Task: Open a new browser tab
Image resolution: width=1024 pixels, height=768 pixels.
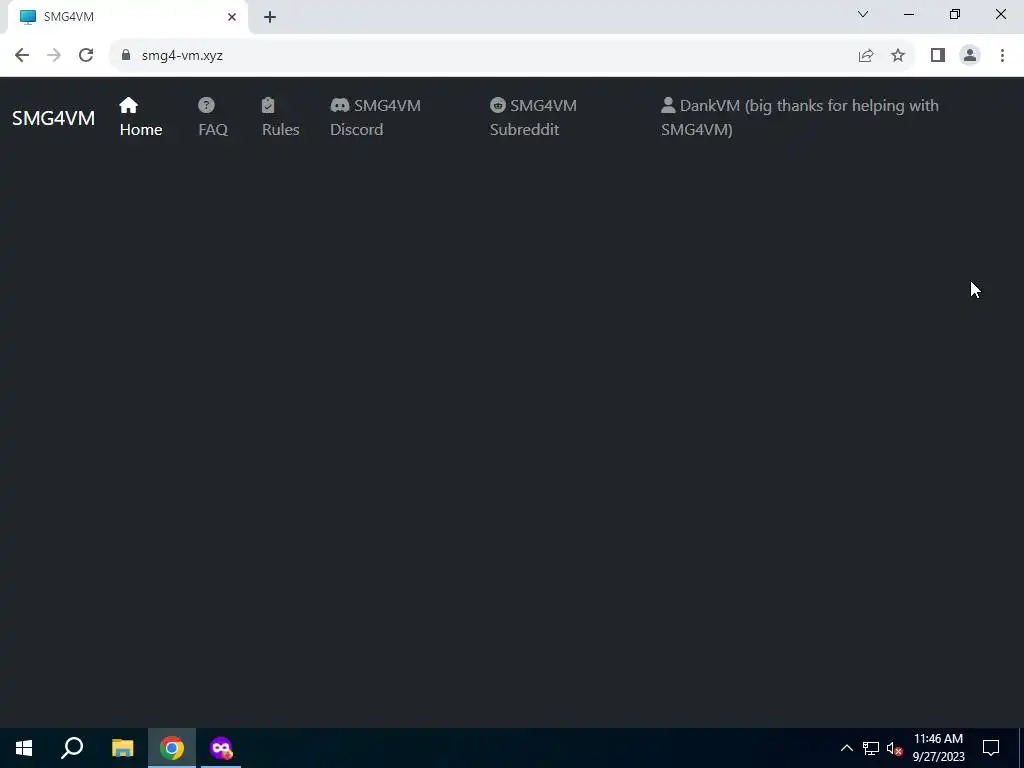Action: click(x=270, y=17)
